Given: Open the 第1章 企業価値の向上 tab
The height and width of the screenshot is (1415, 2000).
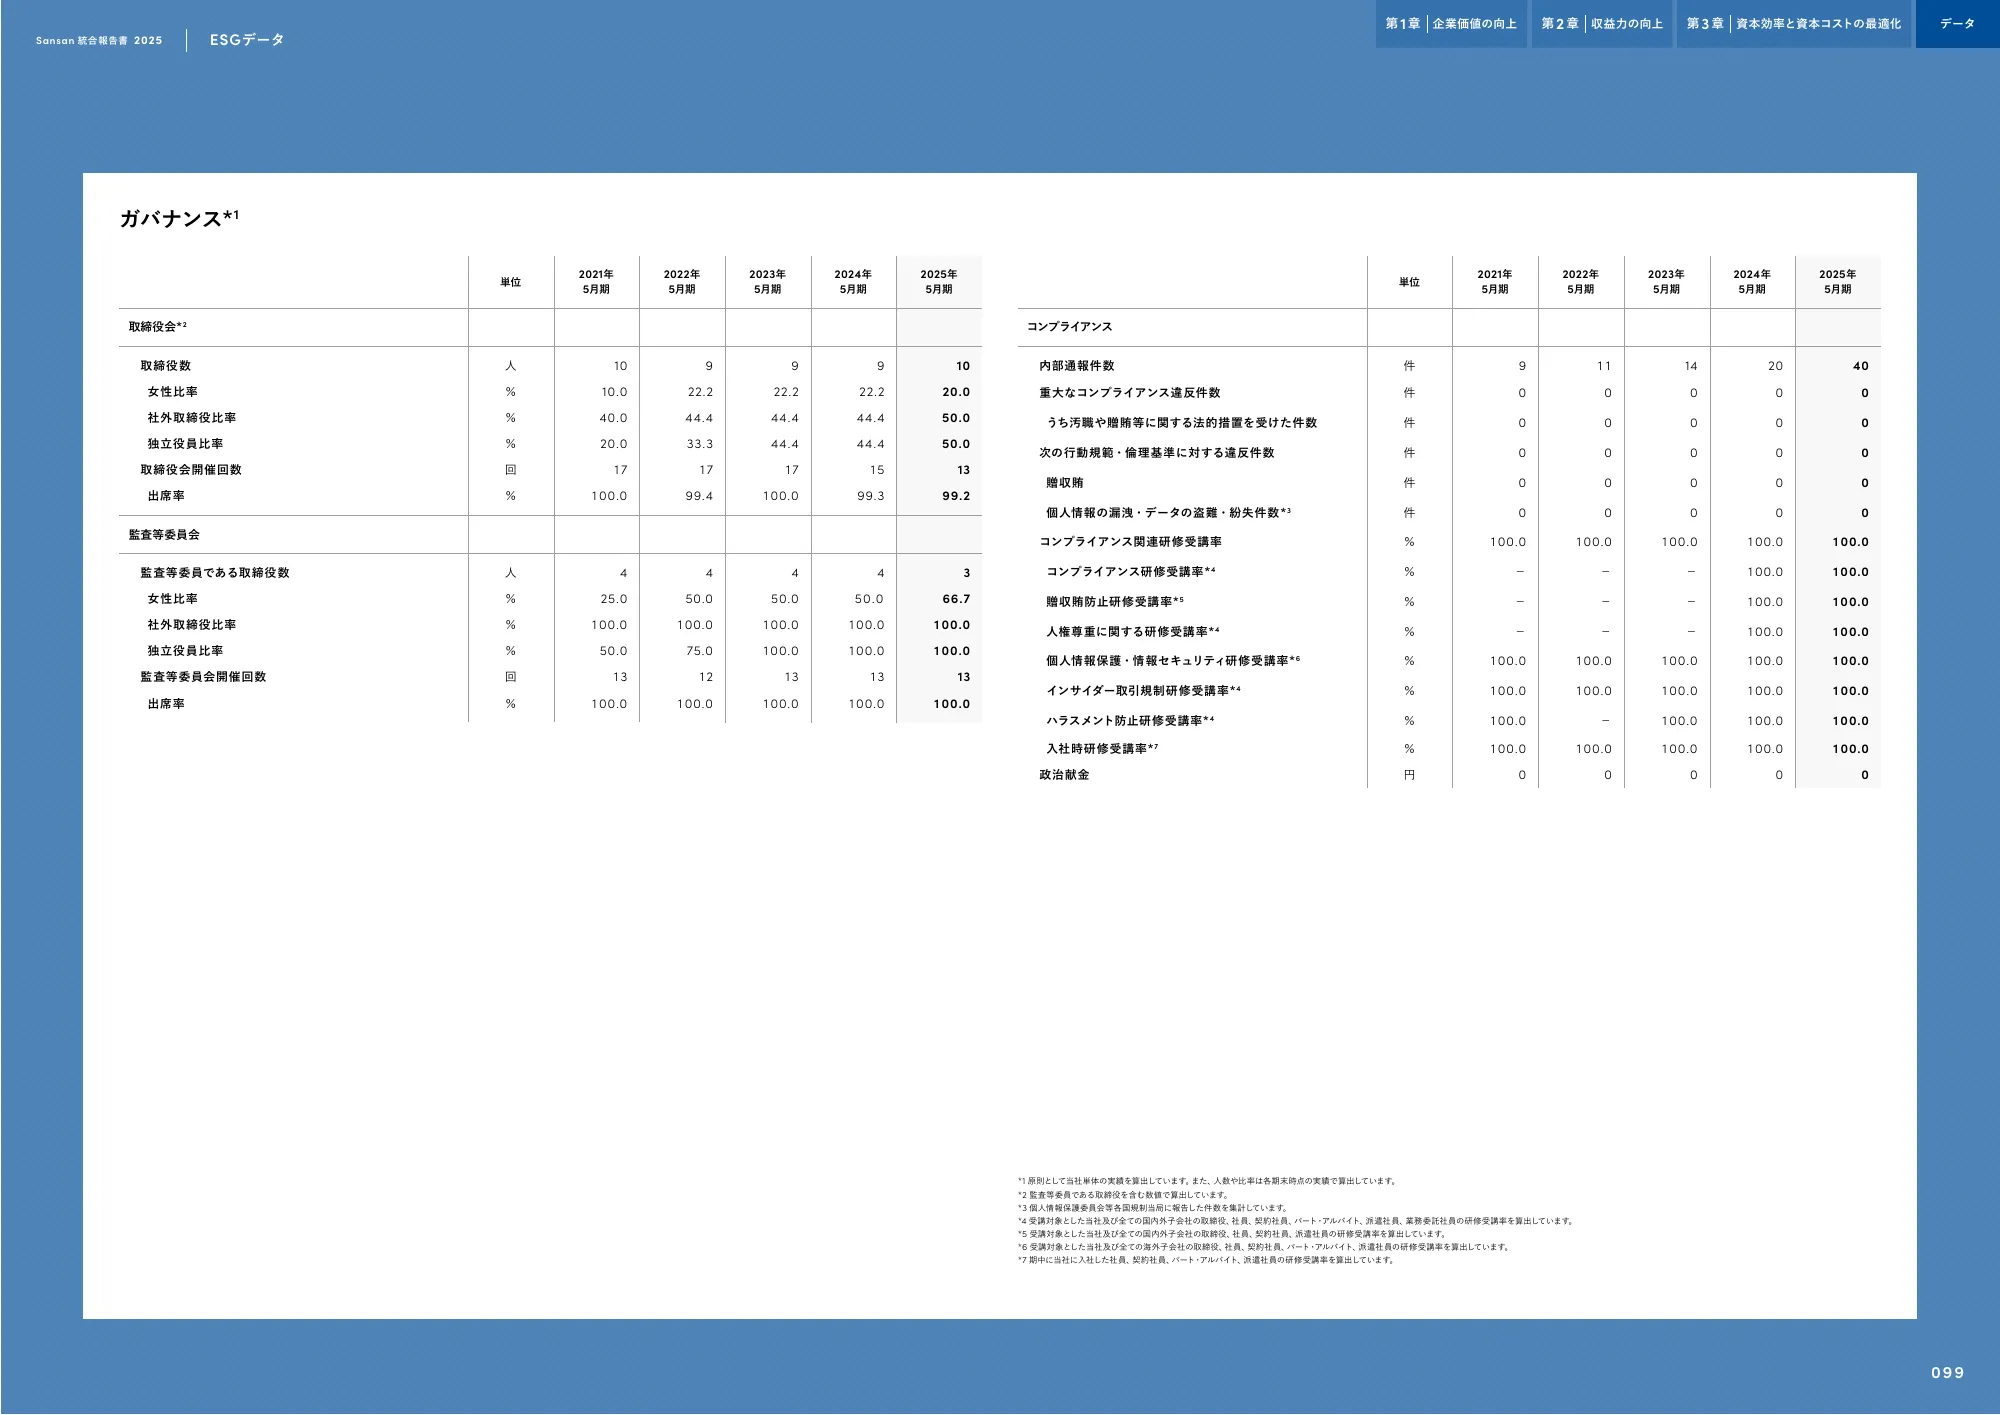Looking at the screenshot, I should (x=1450, y=24).
